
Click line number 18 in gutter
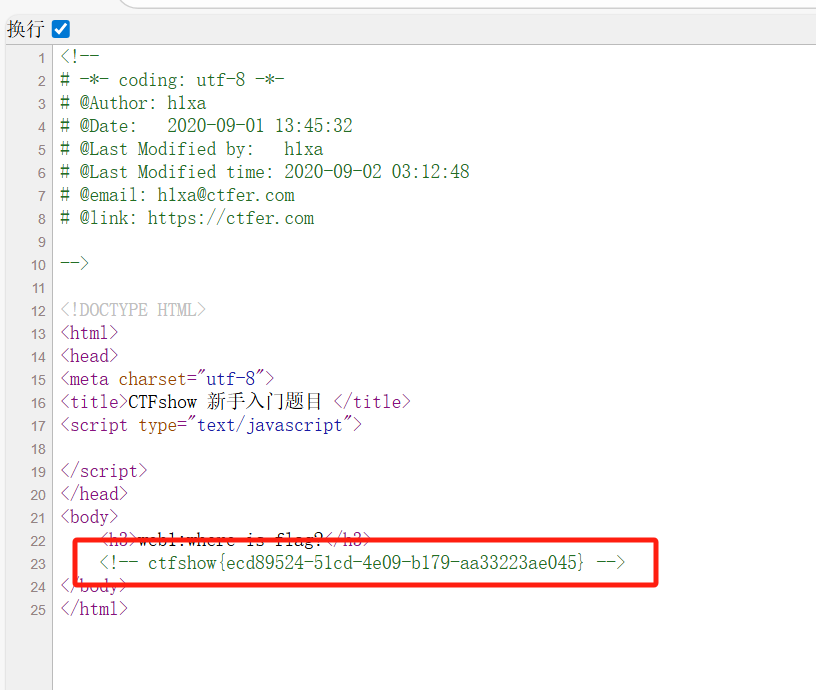pos(39,450)
